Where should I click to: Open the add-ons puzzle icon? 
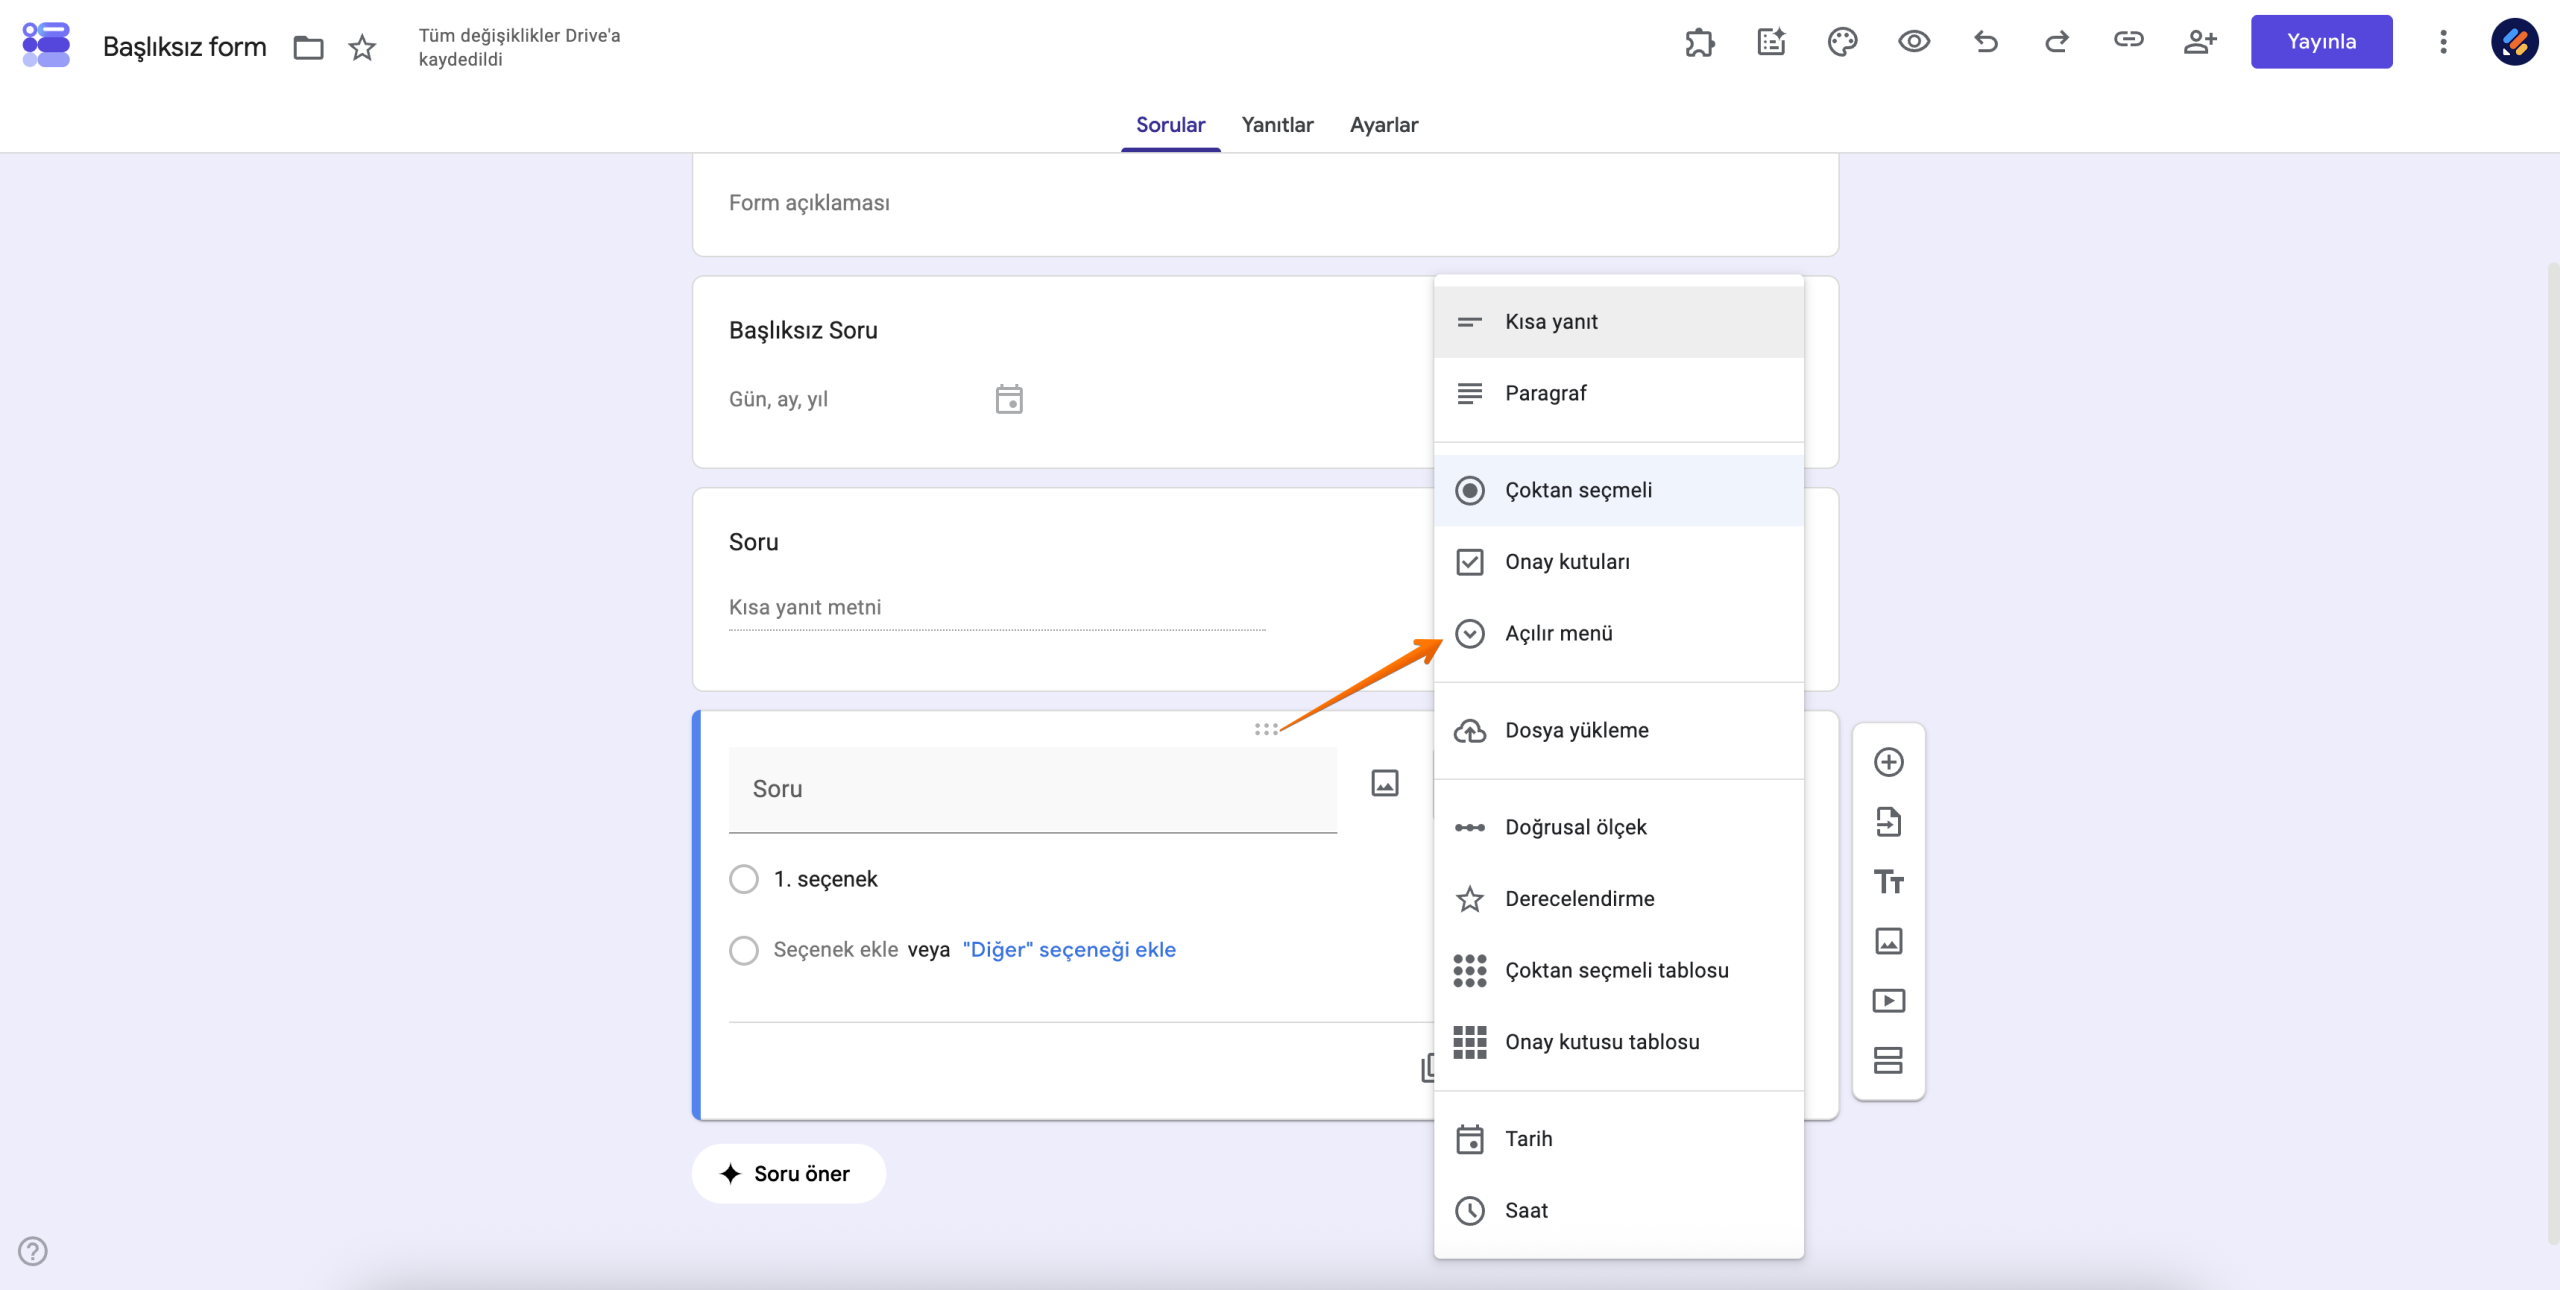click(x=1699, y=42)
